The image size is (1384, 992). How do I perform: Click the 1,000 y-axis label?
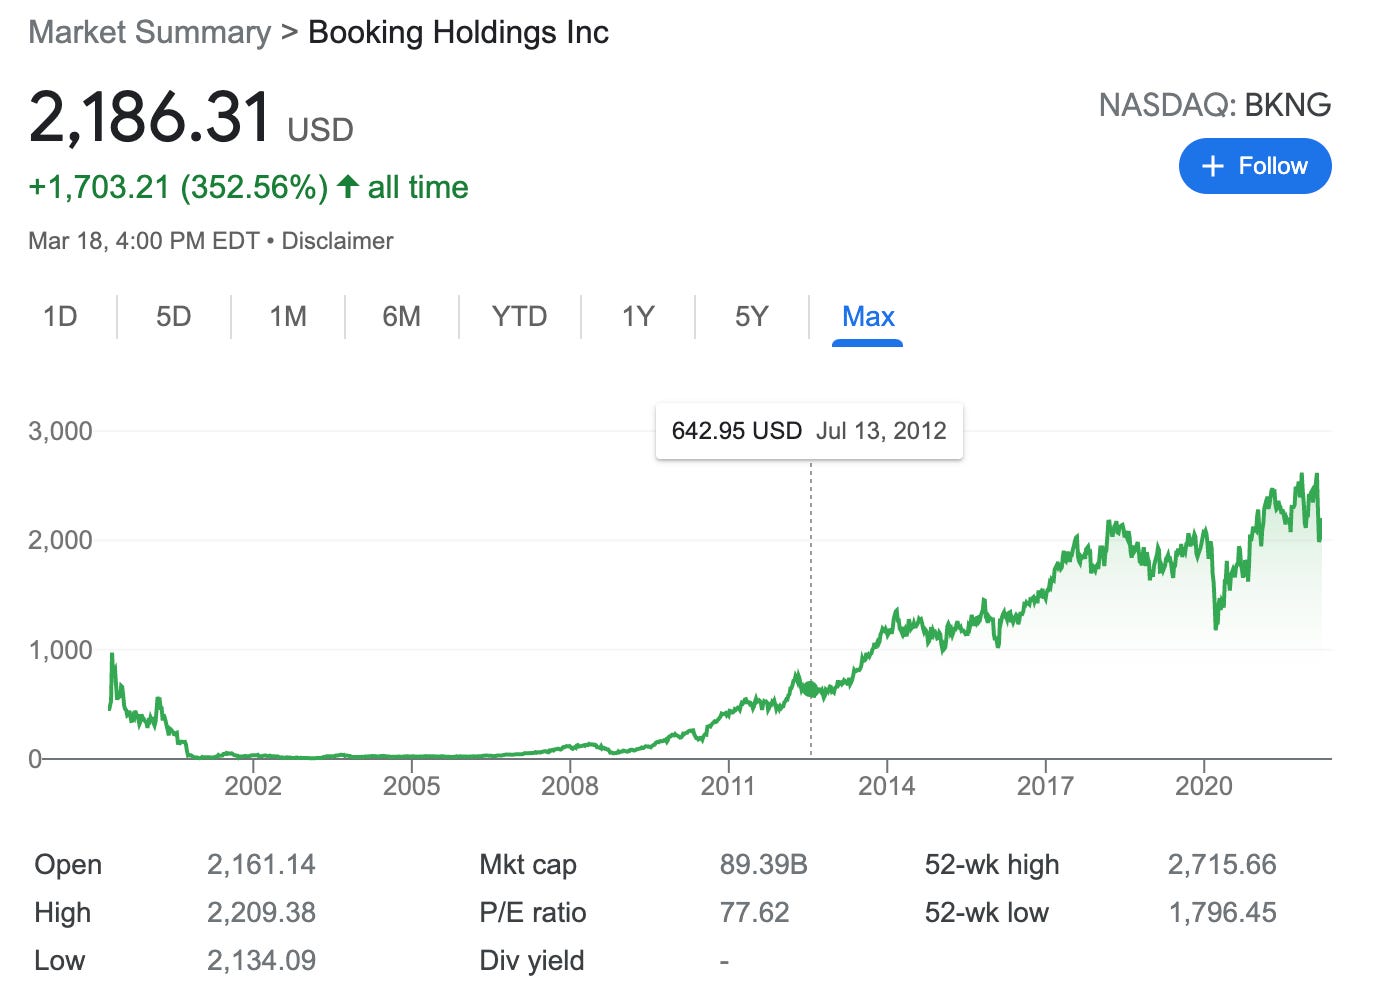(60, 650)
